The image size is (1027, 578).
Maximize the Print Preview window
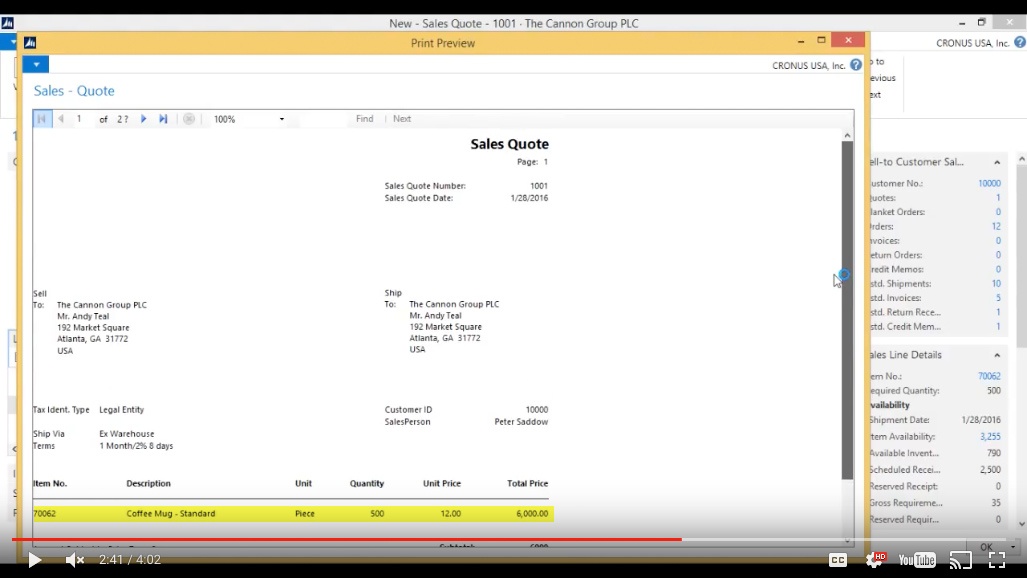tap(821, 41)
